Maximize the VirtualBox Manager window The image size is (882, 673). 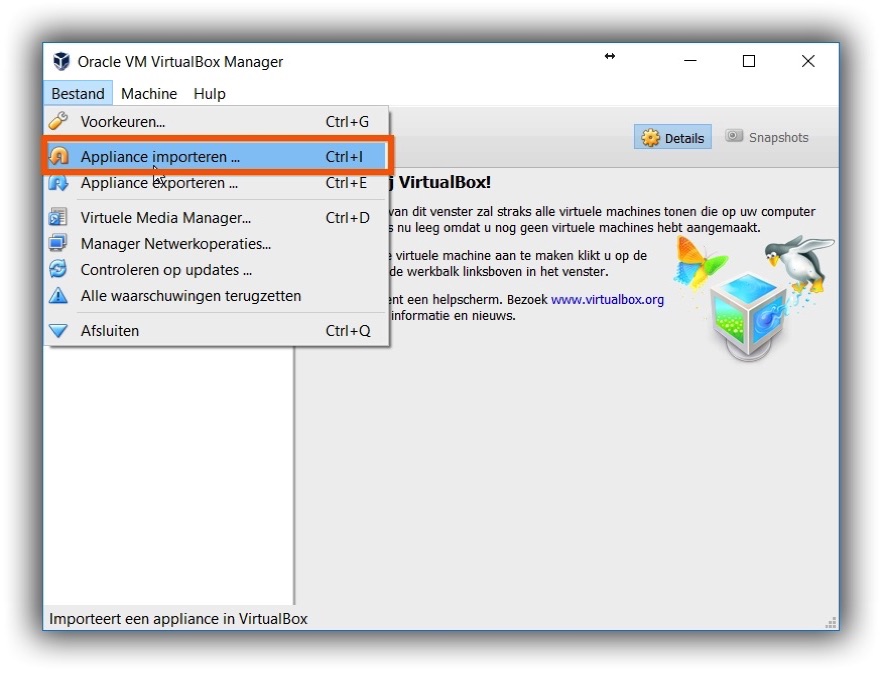point(749,61)
